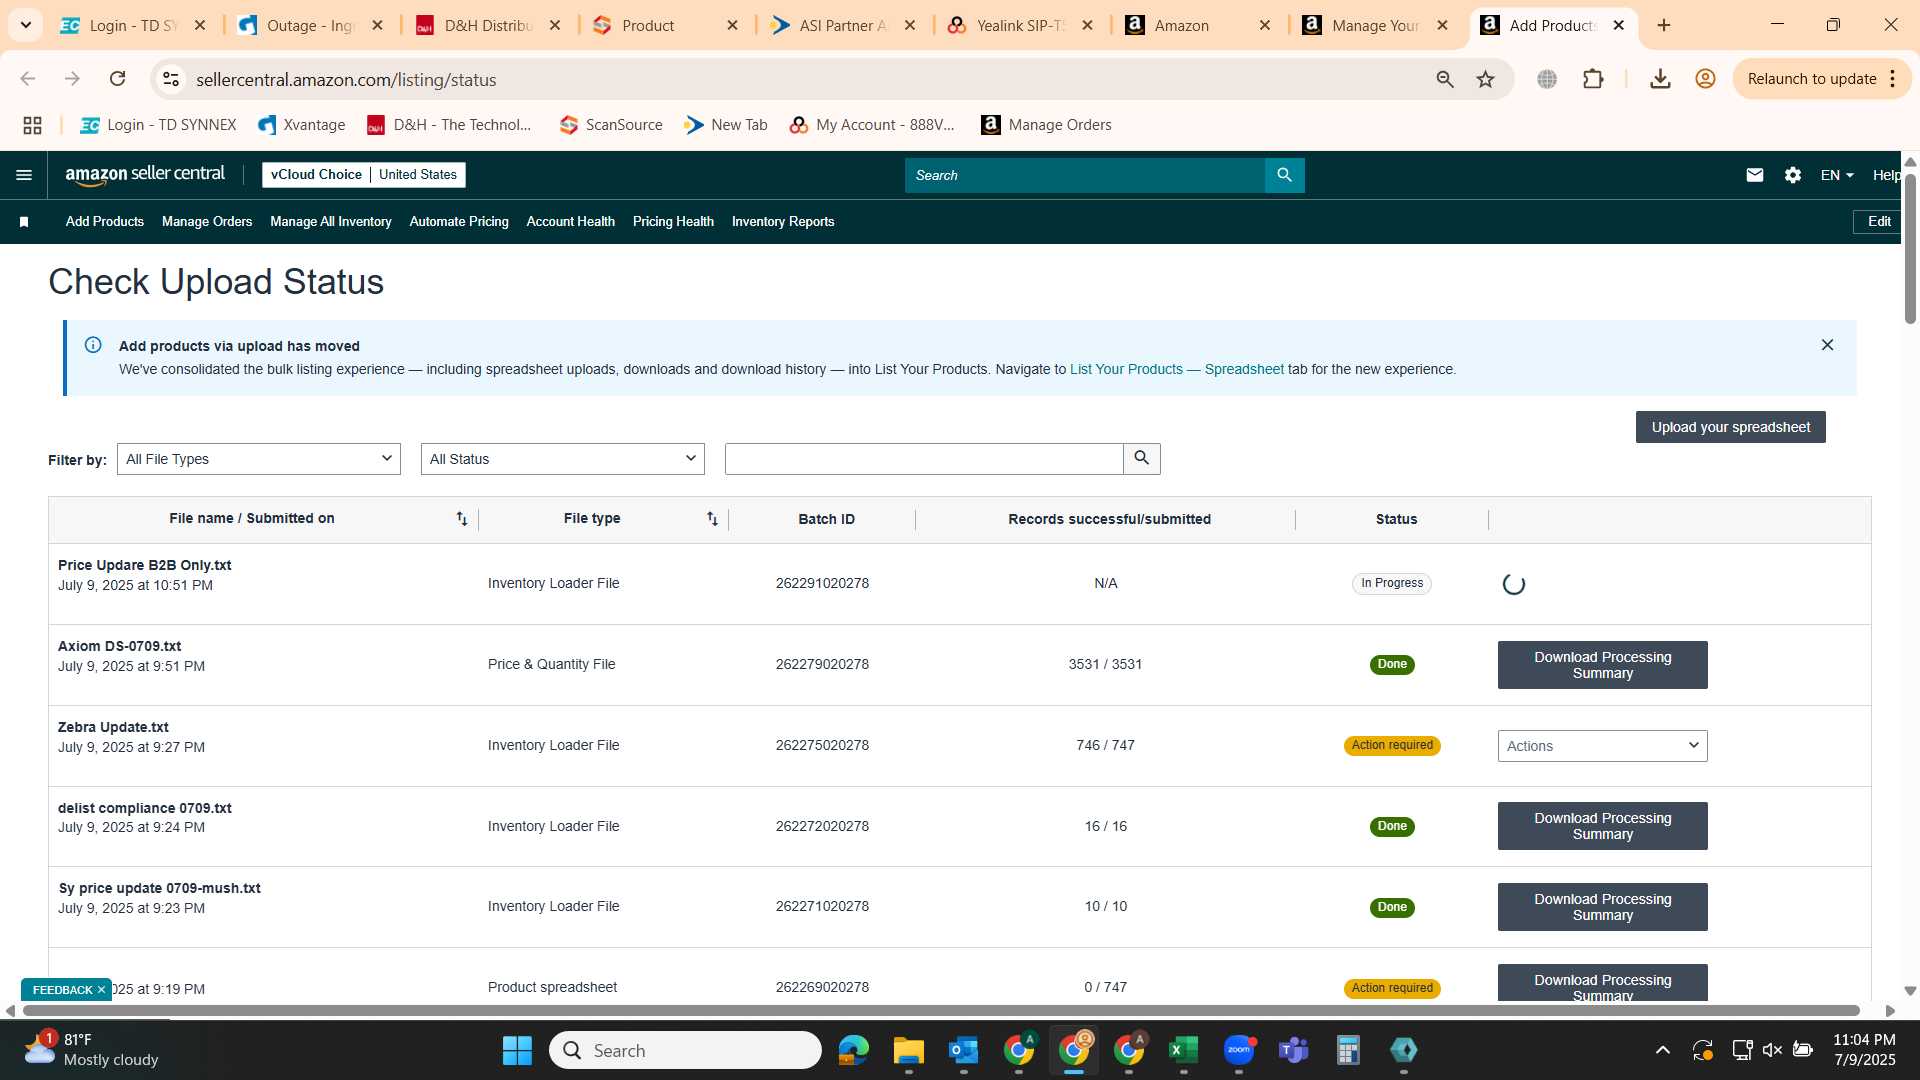Click the page vertical scrollbar
This screenshot has width=1920, height=1080.
(1910, 250)
